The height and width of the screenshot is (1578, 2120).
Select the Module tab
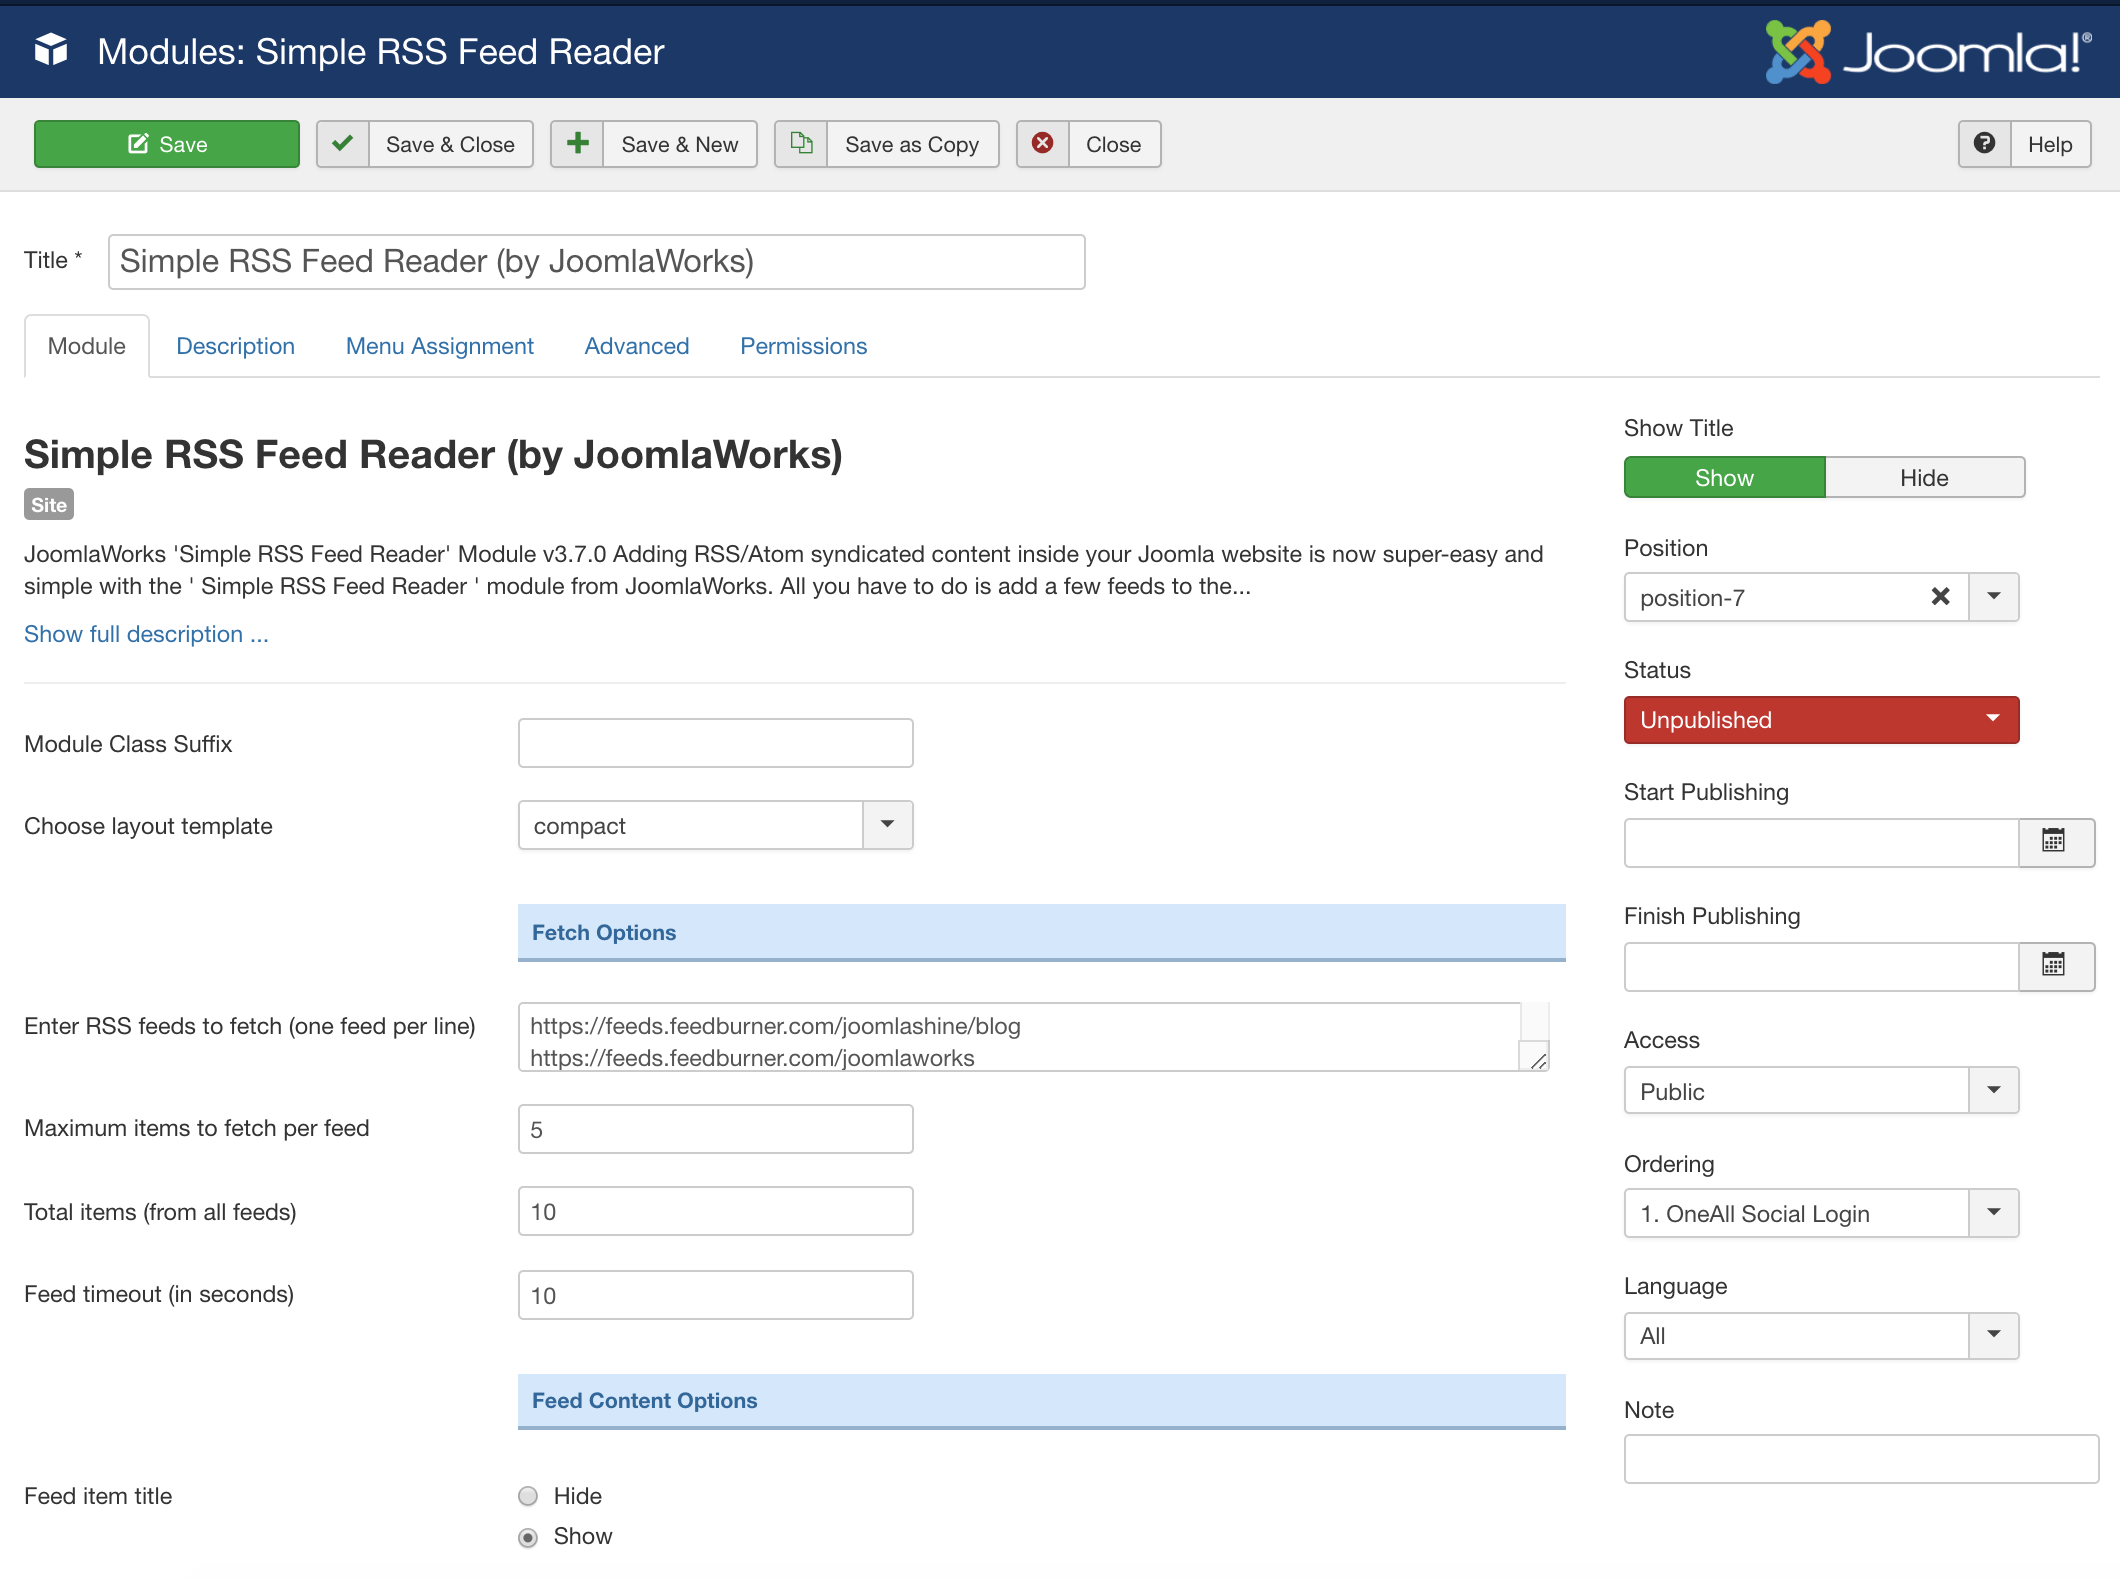coord(87,346)
